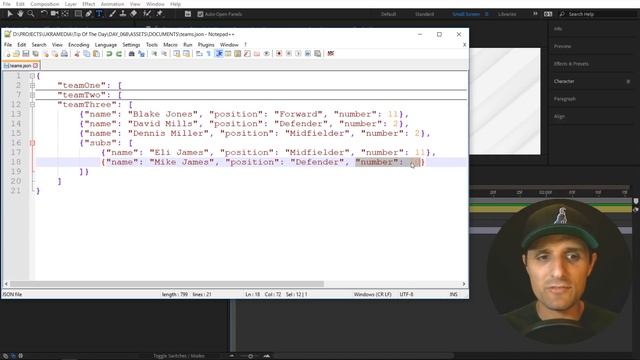Switch to the Libraries workspace in After Effects

point(507,14)
